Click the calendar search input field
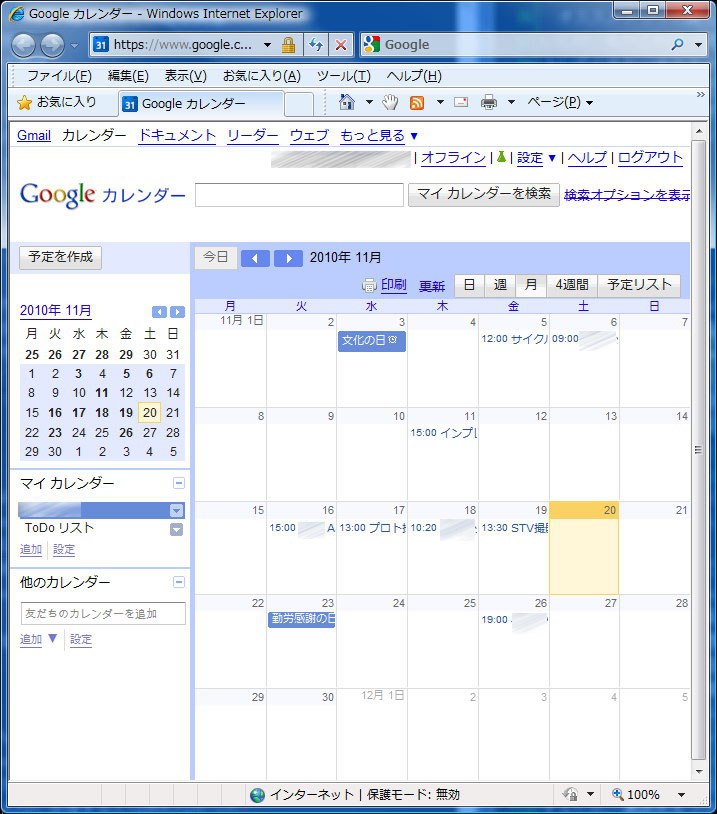Viewport: 717px width, 814px height. click(x=299, y=195)
